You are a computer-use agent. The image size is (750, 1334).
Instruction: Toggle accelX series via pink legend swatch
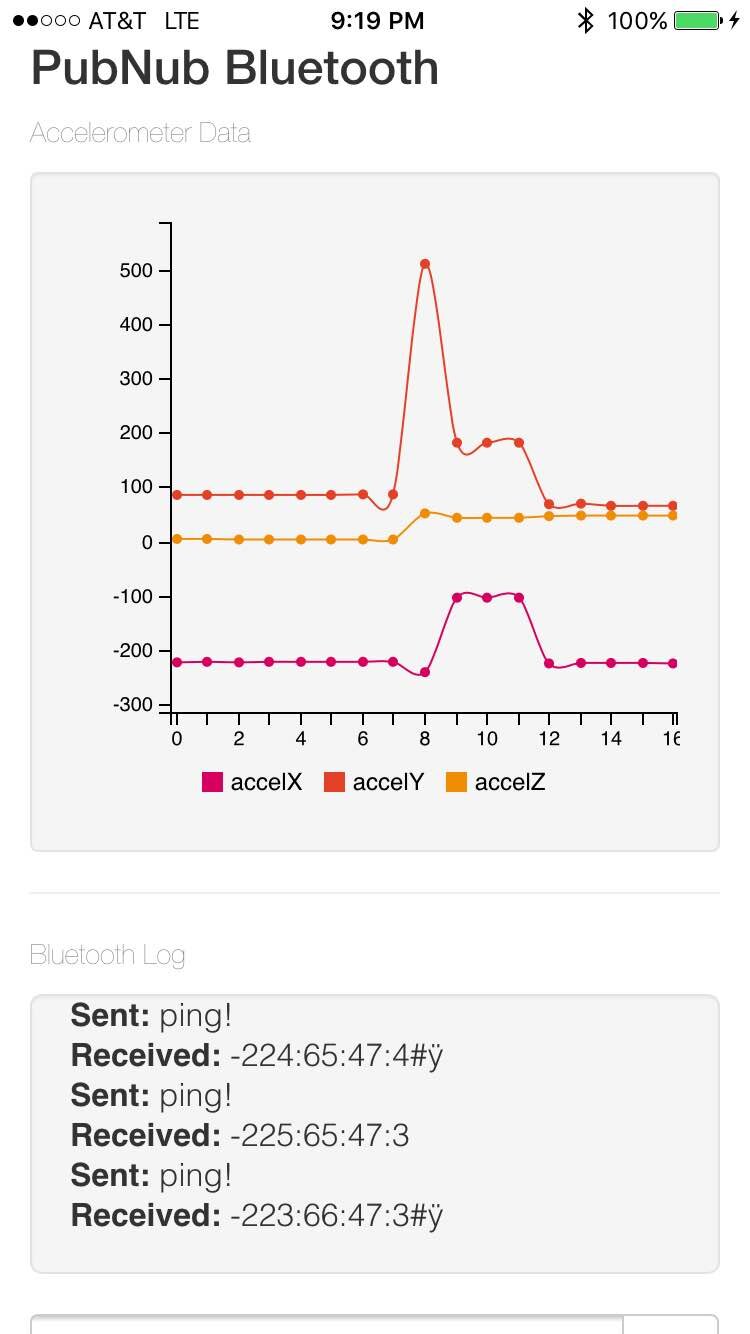coord(212,783)
